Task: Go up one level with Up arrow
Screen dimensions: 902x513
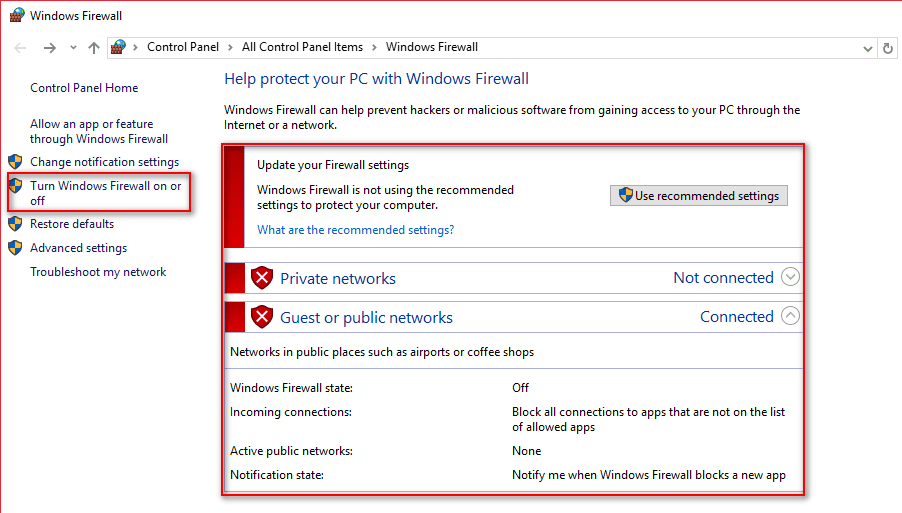Action: pos(94,48)
